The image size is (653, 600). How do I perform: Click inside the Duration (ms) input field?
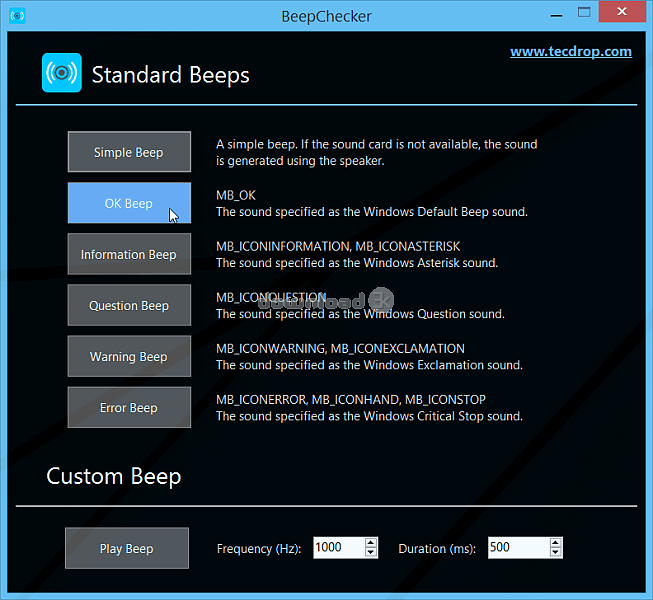pyautogui.click(x=516, y=548)
